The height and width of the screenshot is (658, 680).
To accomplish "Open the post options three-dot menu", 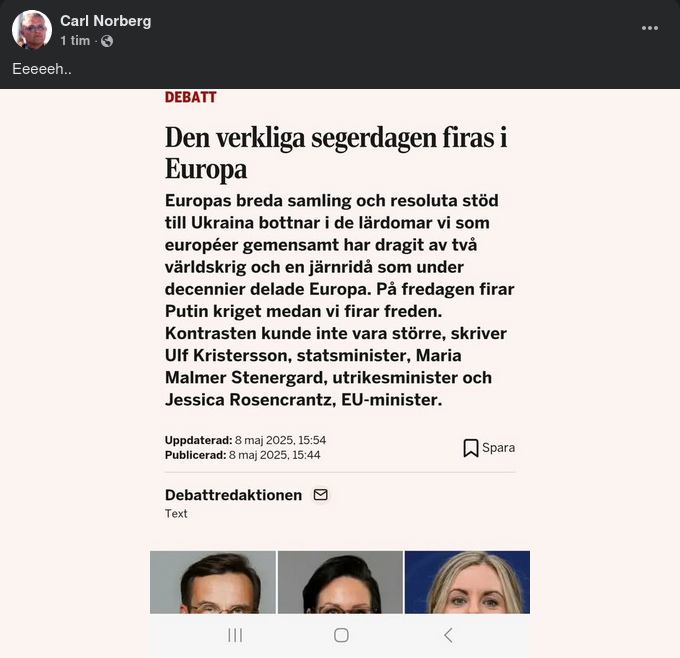I will click(650, 28).
